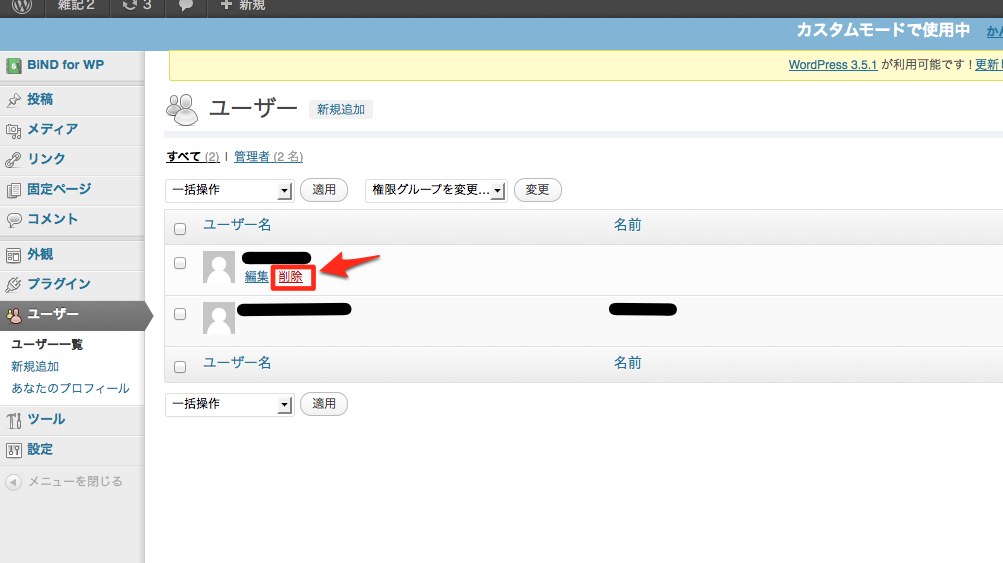Check the first user's row checkbox
Screen dimensions: 1003x563
click(180, 263)
